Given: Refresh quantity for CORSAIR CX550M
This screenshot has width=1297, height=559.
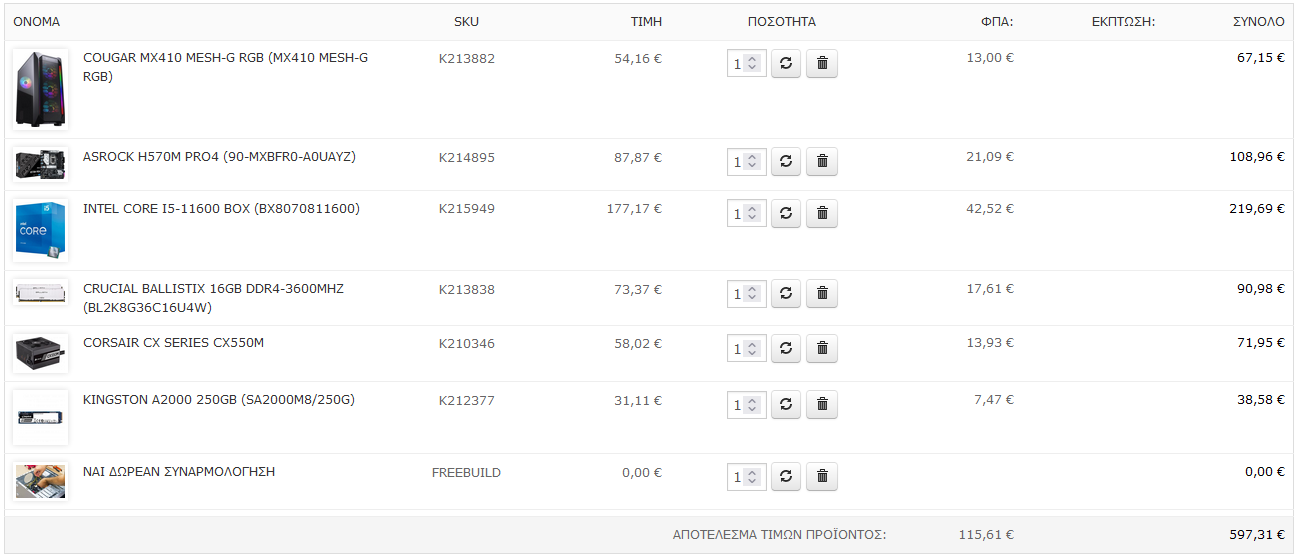Looking at the screenshot, I should 786,348.
